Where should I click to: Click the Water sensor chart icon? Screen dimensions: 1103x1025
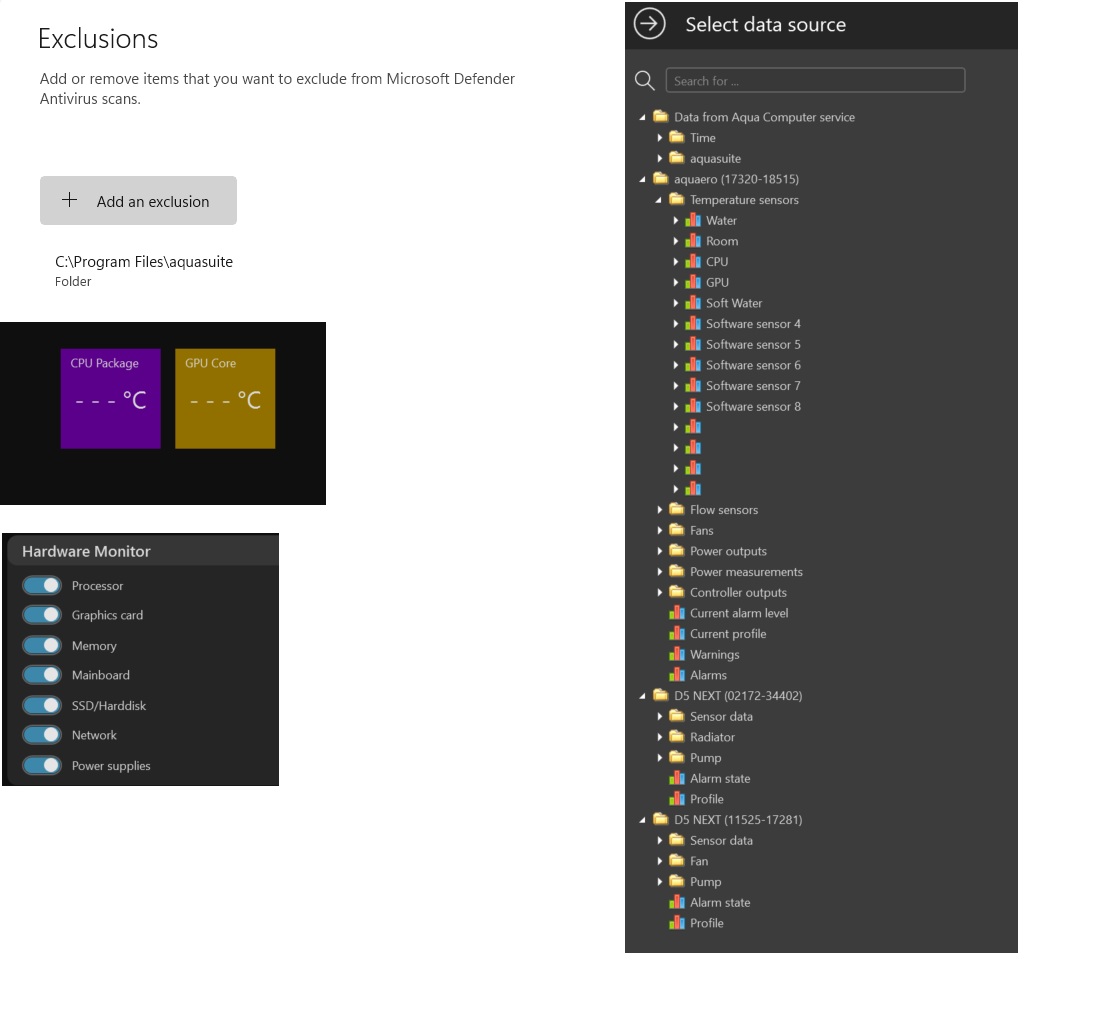693,220
